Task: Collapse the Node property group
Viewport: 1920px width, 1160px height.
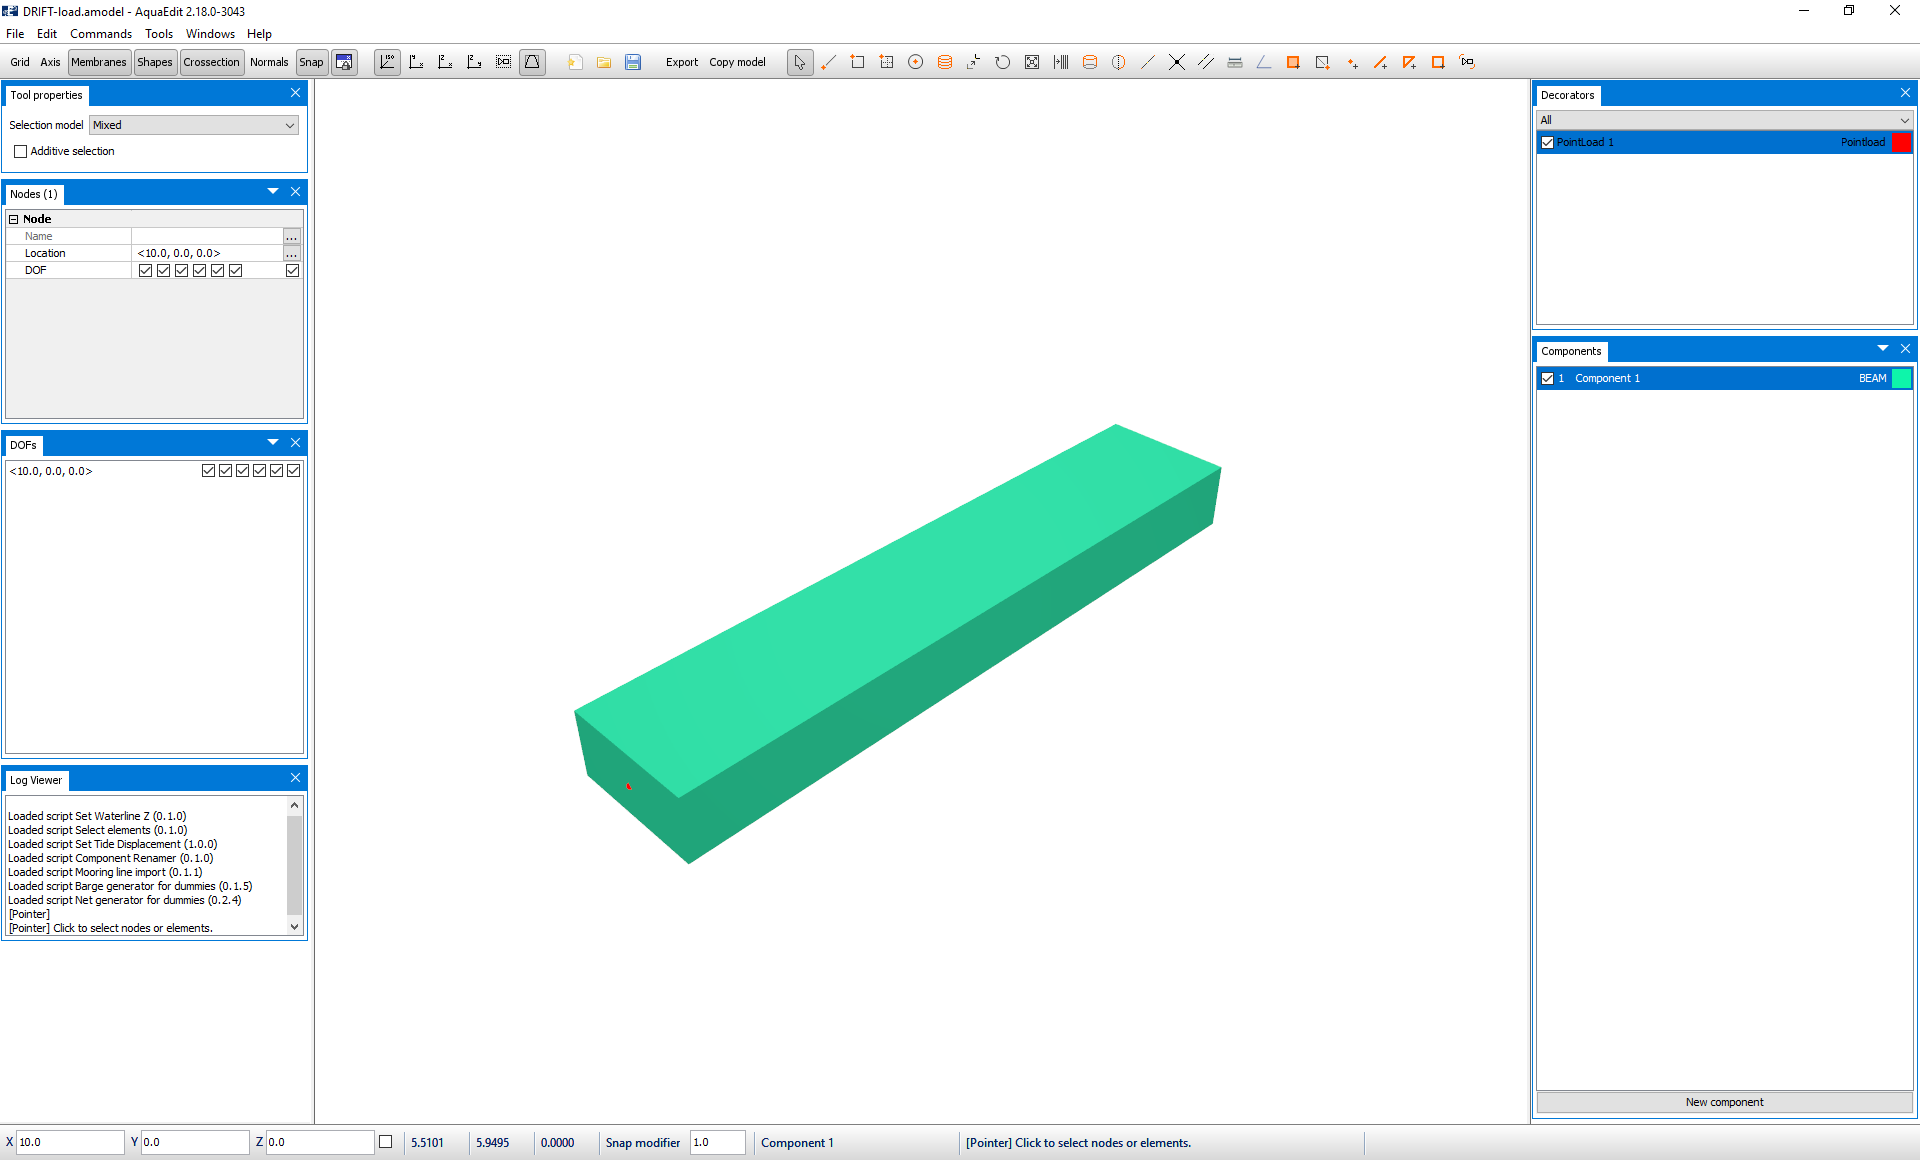Action: tap(14, 219)
